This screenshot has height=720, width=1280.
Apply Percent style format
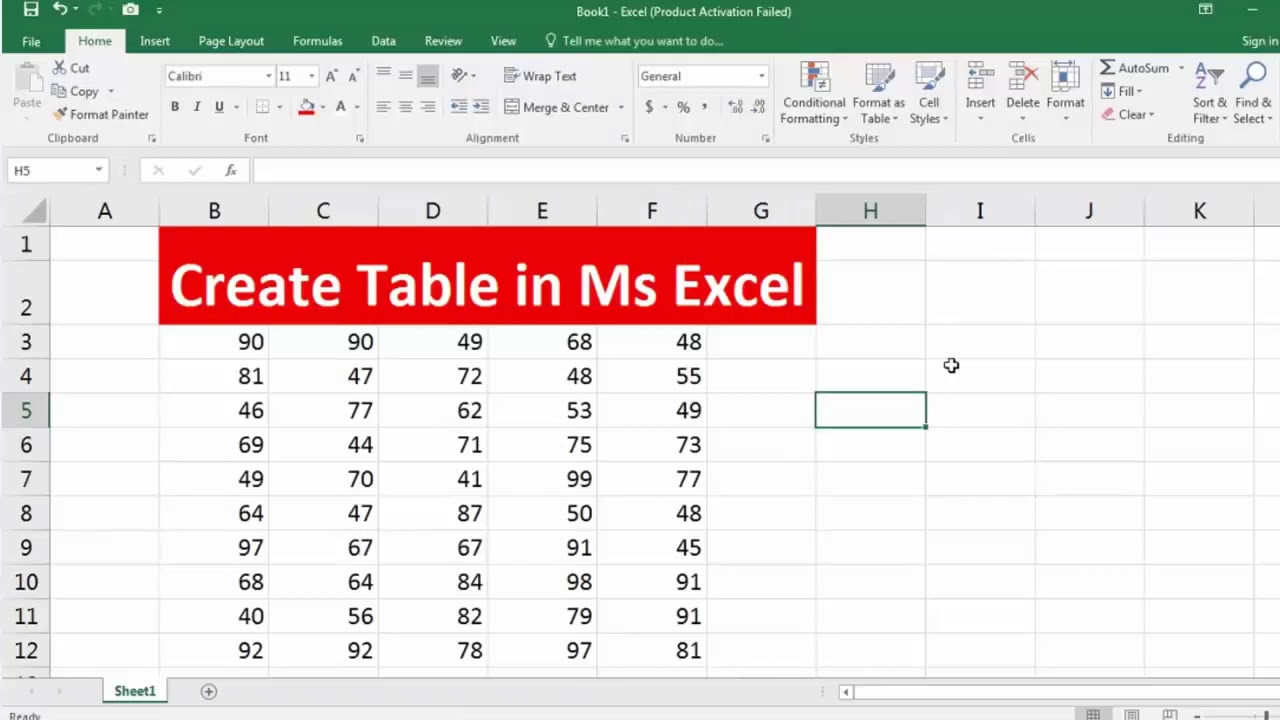(683, 107)
